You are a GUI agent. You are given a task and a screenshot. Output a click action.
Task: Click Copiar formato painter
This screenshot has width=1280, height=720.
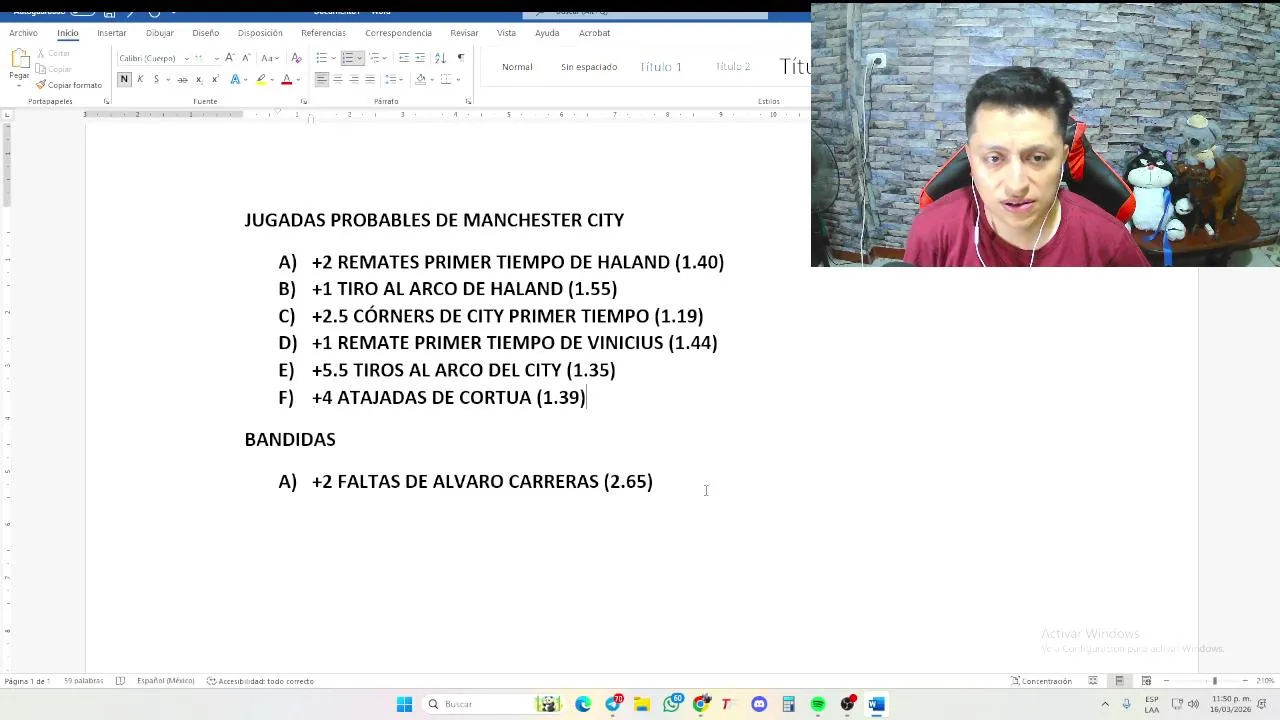coord(69,85)
